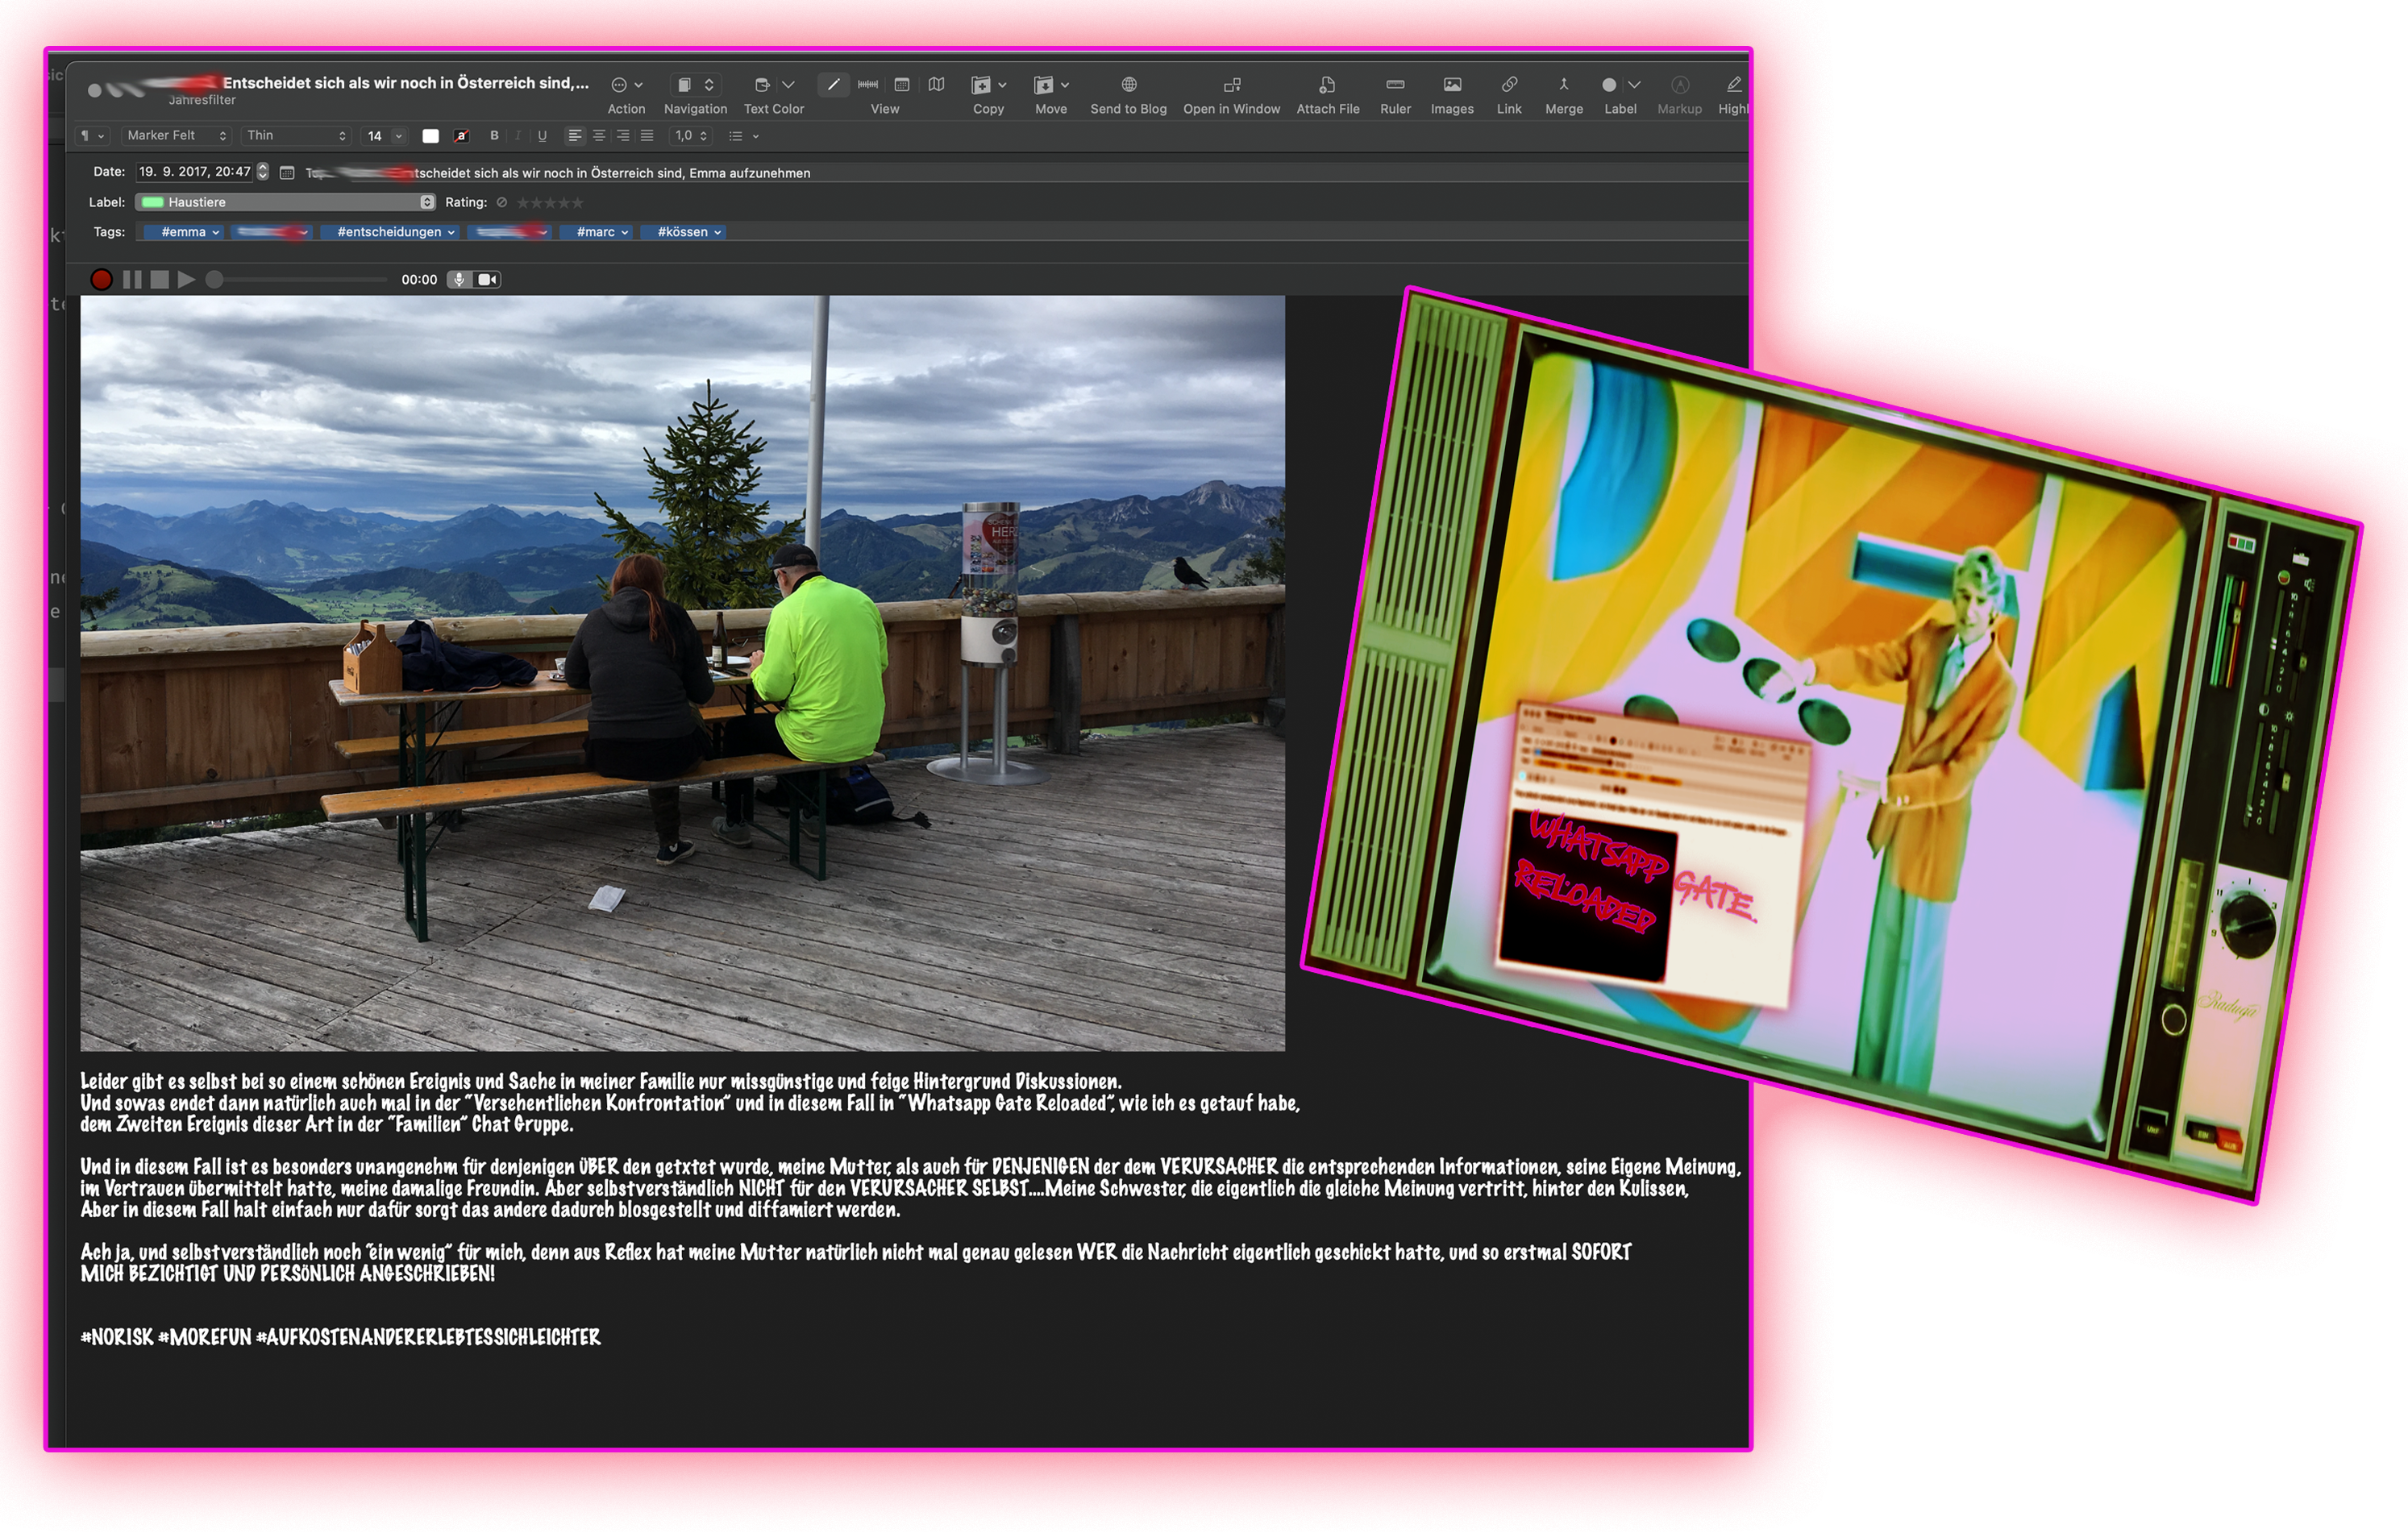Click the Label circle toolbar icon
This screenshot has width=2408, height=1533.
(1609, 85)
